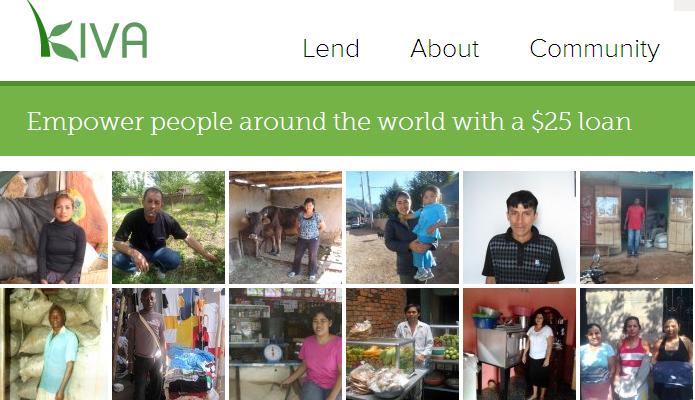Open photo of man in clothing shop
The image size is (695, 400).
point(168,344)
